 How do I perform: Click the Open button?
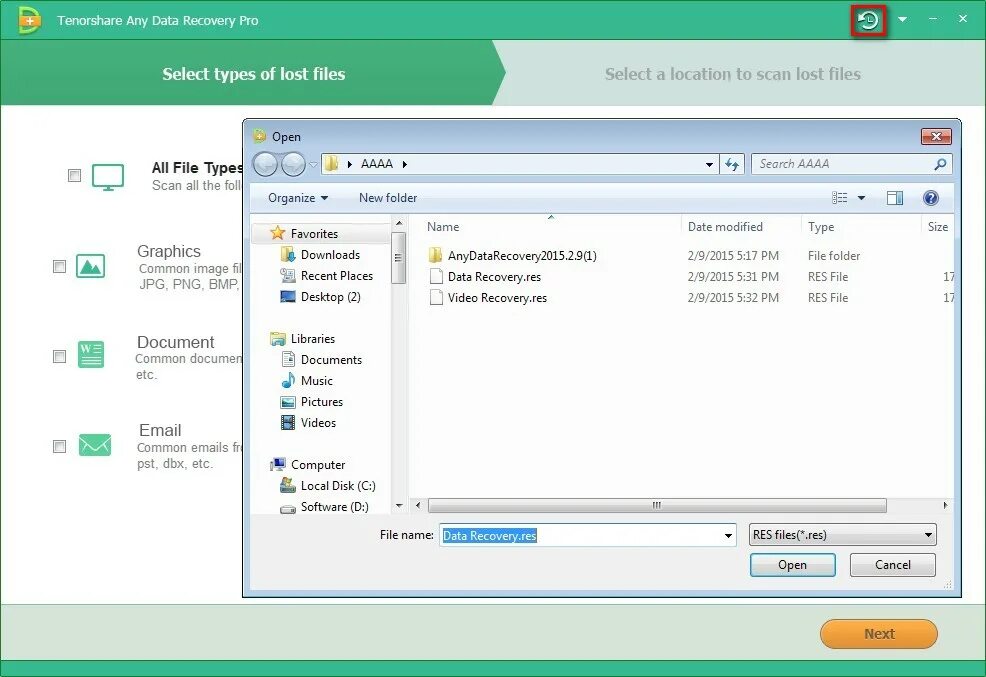[x=792, y=564]
